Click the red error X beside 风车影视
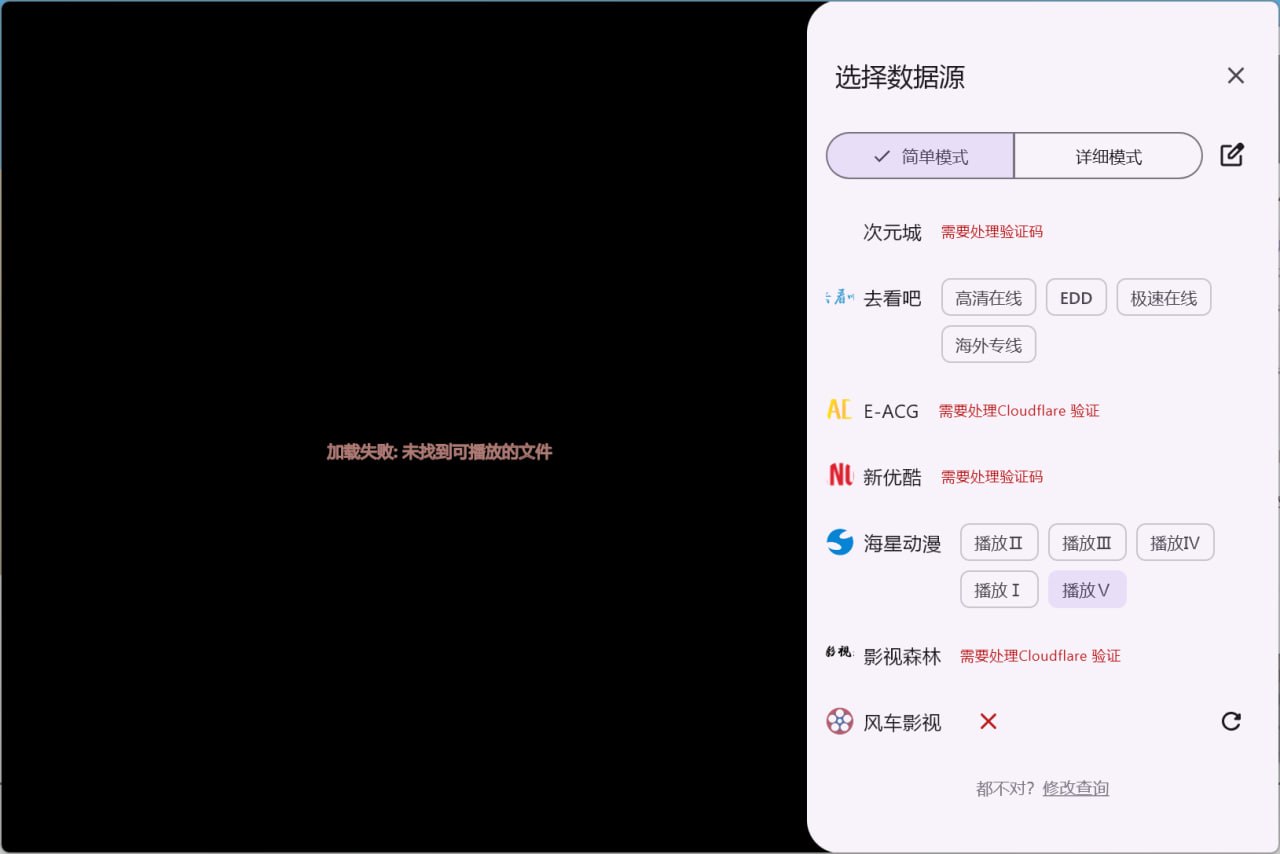 coord(988,721)
